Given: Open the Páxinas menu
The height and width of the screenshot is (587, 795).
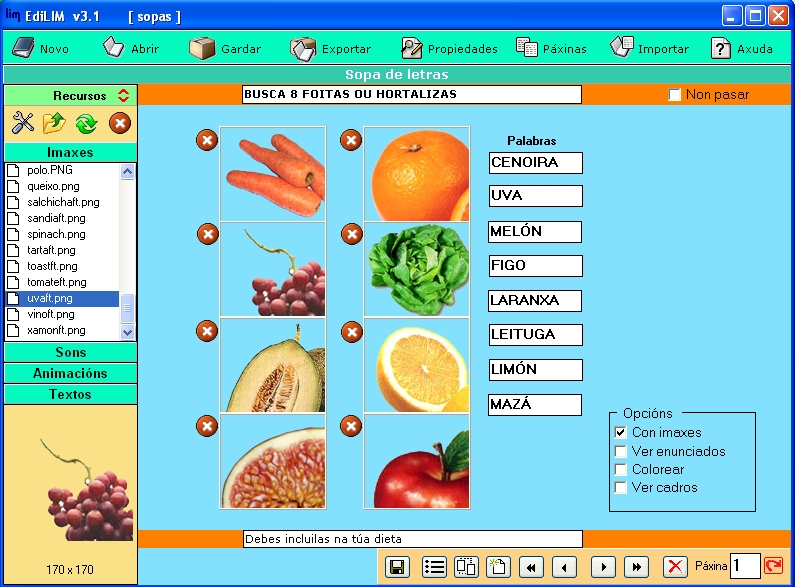Looking at the screenshot, I should point(551,48).
